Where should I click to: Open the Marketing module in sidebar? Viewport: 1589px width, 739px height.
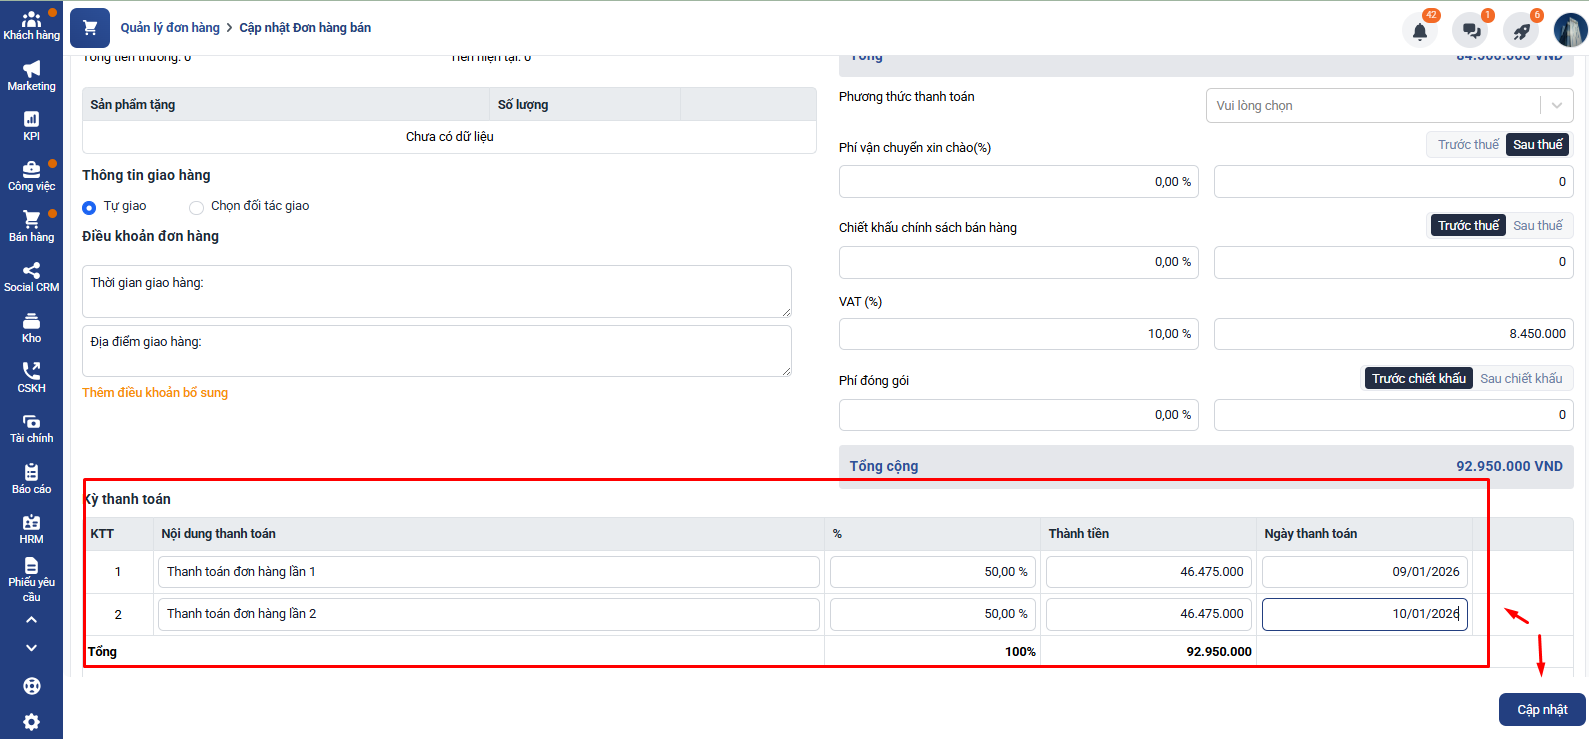(31, 75)
